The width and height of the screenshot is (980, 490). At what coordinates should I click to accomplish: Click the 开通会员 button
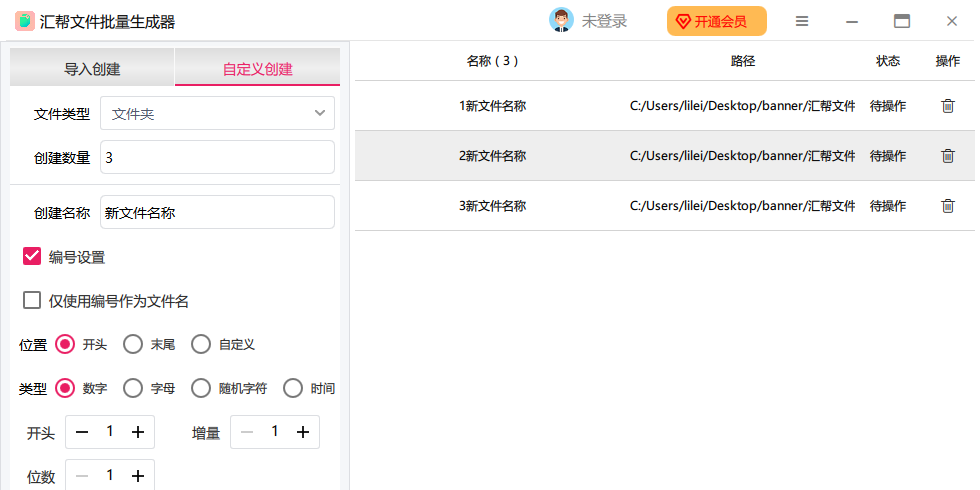click(716, 21)
